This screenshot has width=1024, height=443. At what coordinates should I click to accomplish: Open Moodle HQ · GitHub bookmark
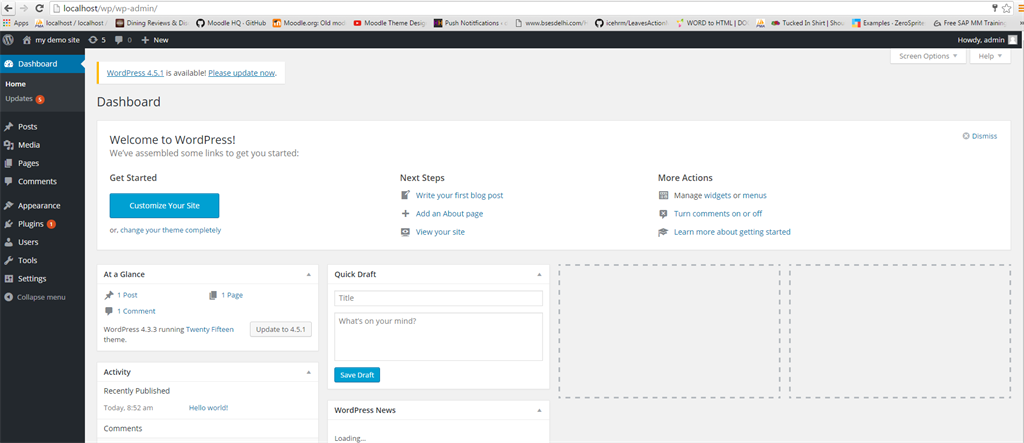(x=231, y=23)
